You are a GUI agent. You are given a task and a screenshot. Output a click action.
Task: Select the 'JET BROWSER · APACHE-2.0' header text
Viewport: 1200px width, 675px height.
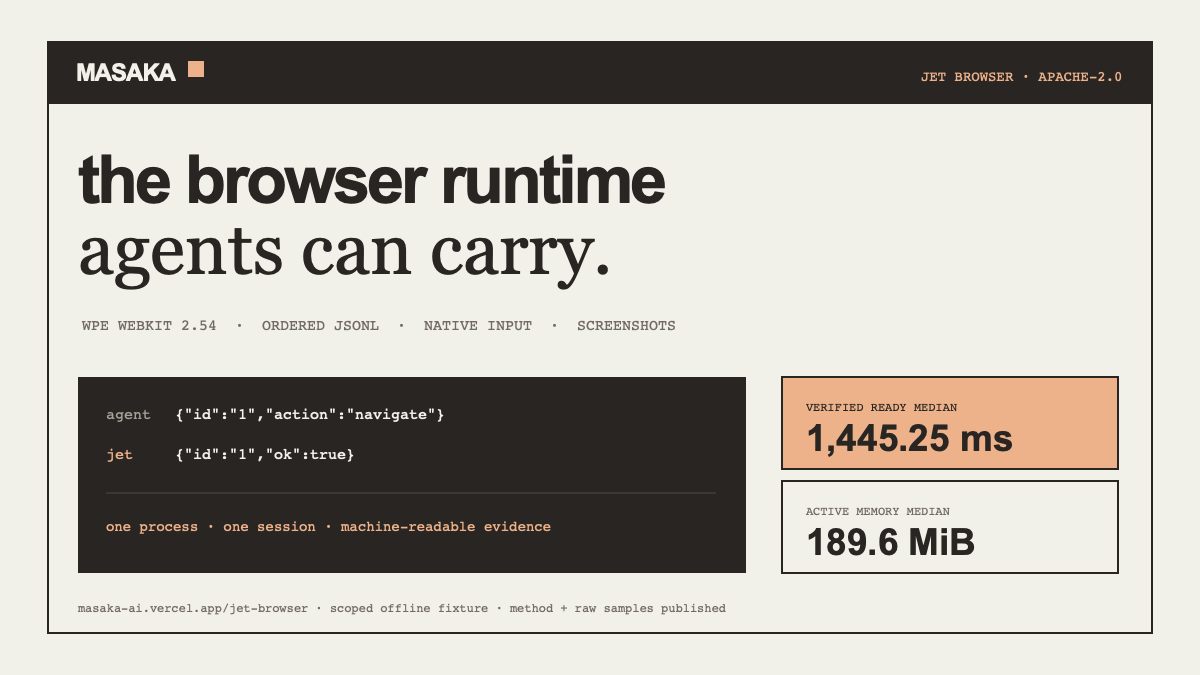[1021, 77]
